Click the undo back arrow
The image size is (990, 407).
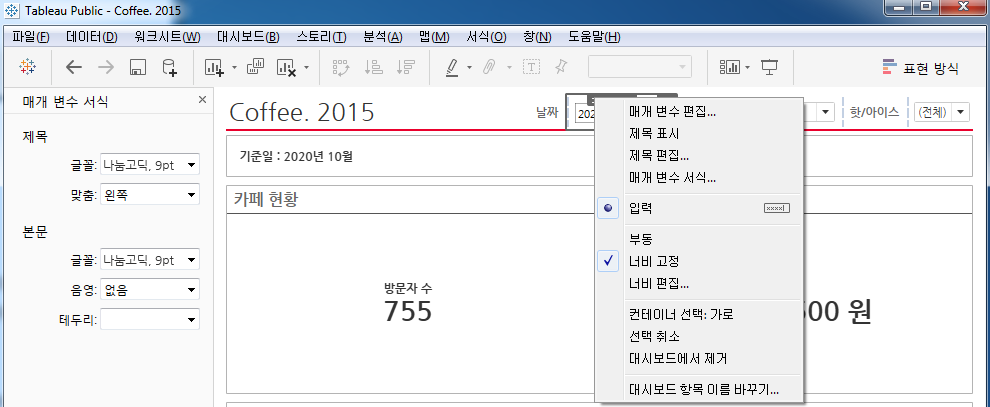(x=74, y=67)
